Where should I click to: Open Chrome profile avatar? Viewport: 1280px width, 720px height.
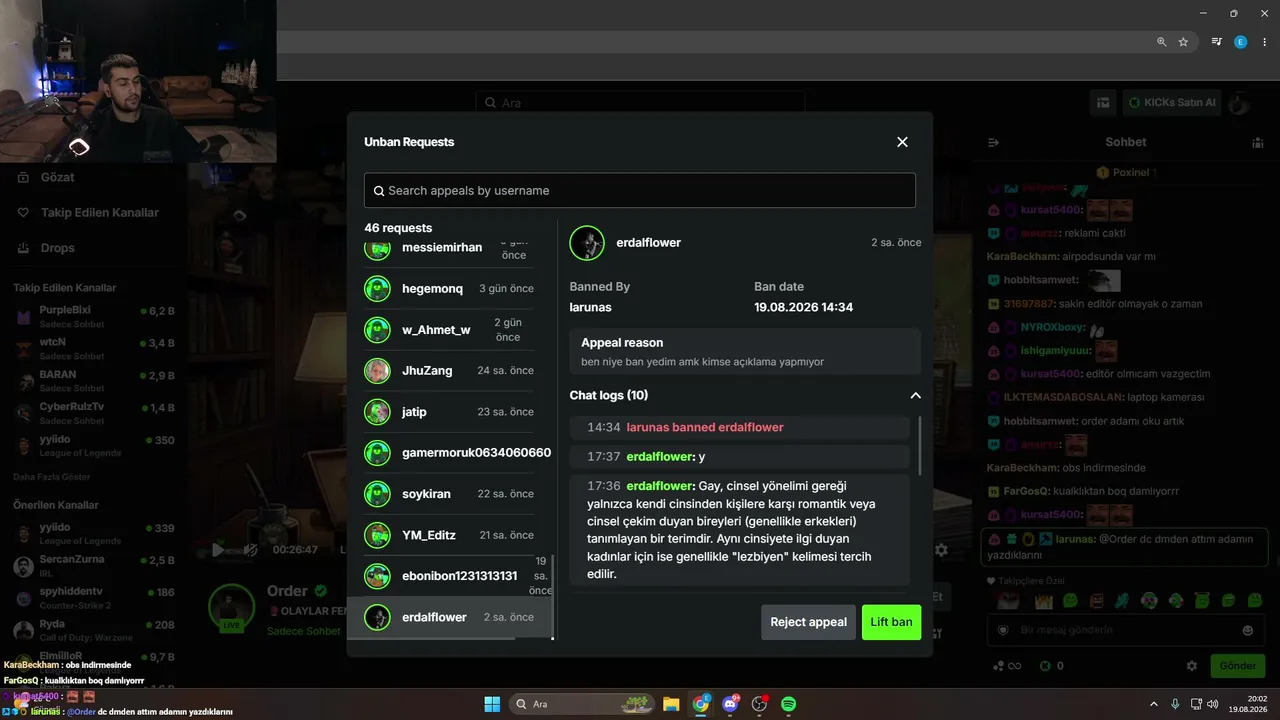[x=1240, y=42]
